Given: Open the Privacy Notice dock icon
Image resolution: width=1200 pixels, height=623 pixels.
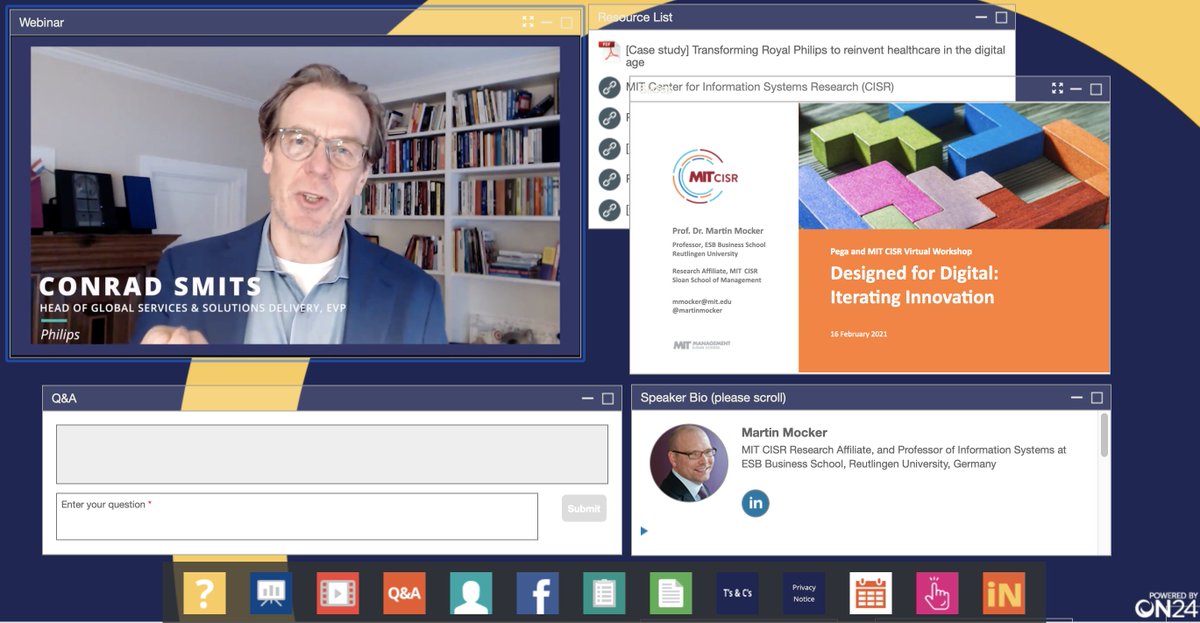Looking at the screenshot, I should point(804,593).
